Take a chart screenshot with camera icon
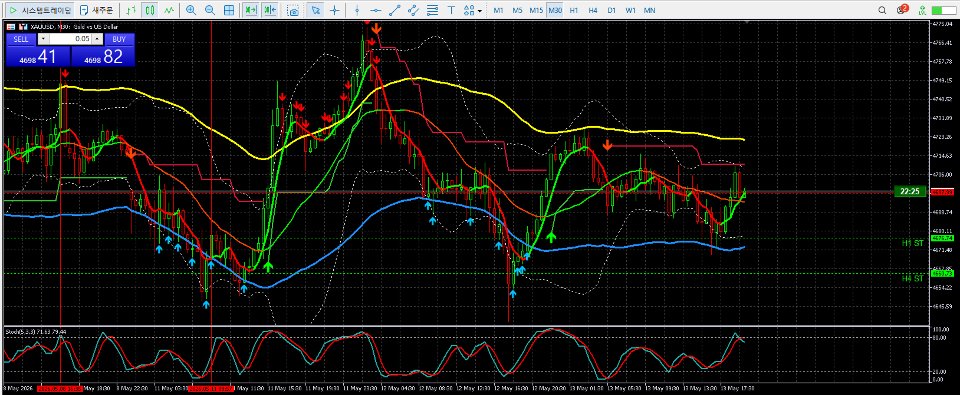The height and width of the screenshot is (395, 960). (x=294, y=10)
